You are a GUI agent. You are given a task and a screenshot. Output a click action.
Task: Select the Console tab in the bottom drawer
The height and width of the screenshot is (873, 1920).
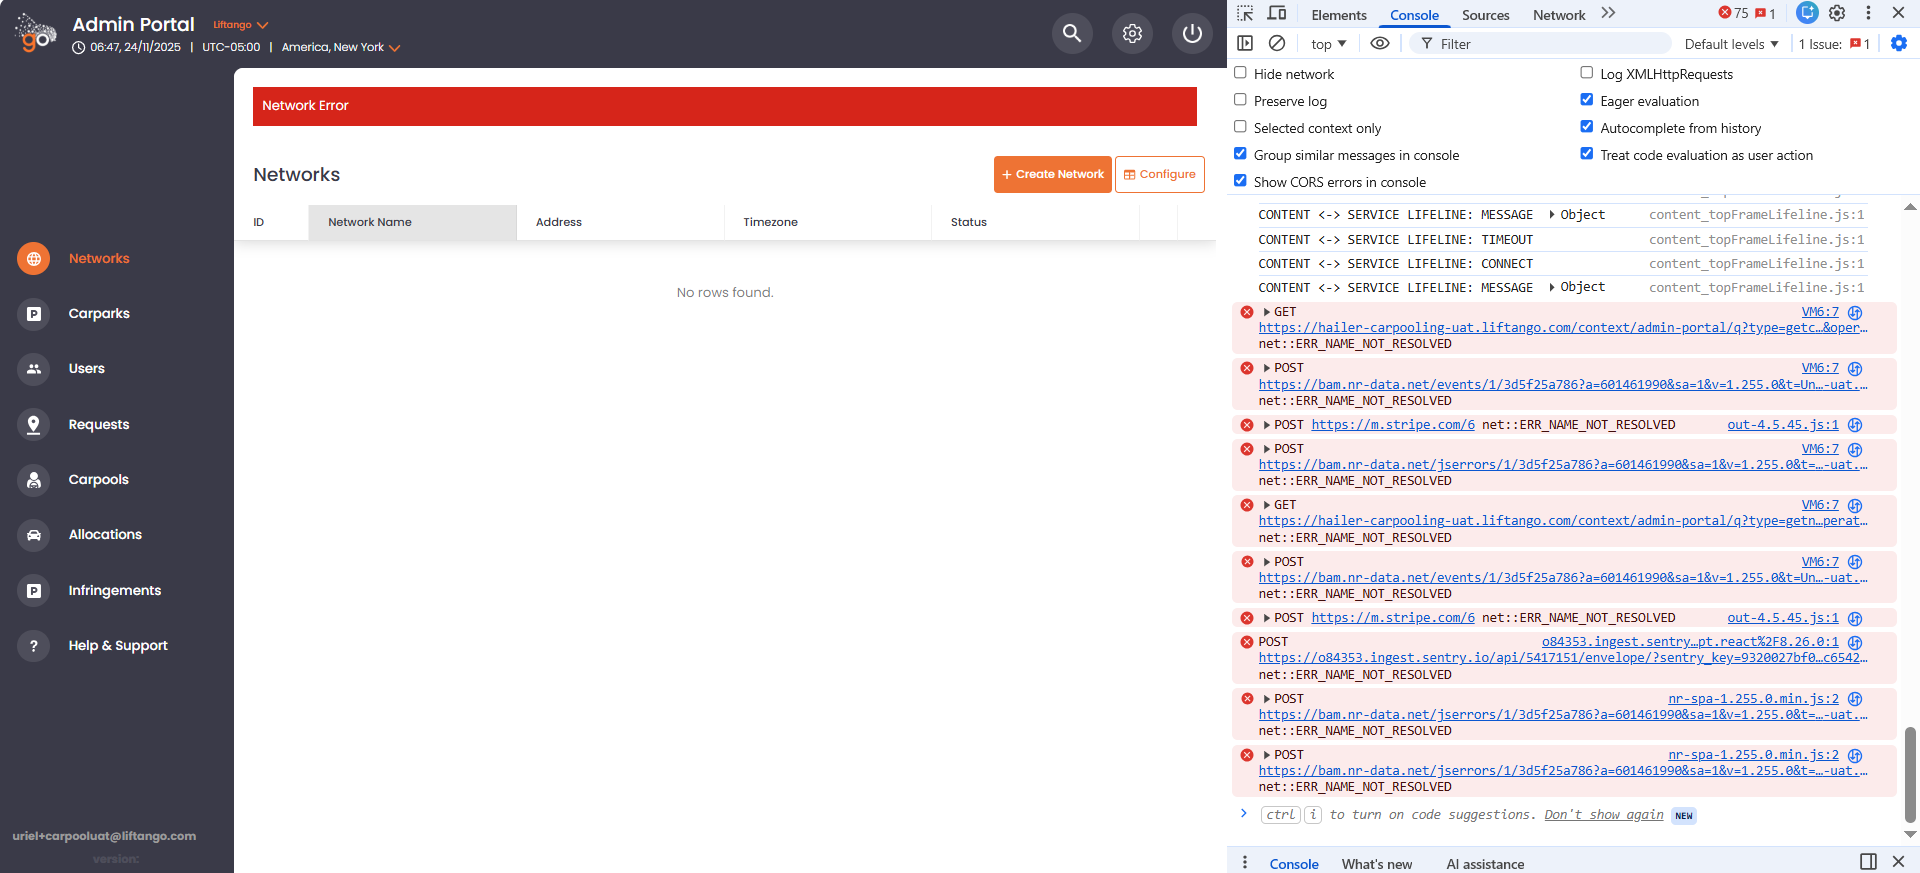click(x=1294, y=864)
